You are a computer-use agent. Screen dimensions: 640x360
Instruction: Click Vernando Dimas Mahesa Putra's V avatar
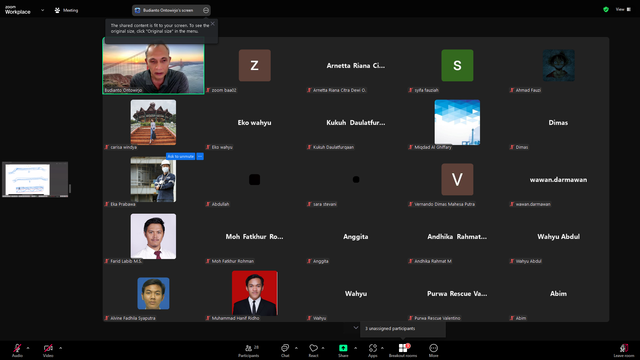[457, 180]
